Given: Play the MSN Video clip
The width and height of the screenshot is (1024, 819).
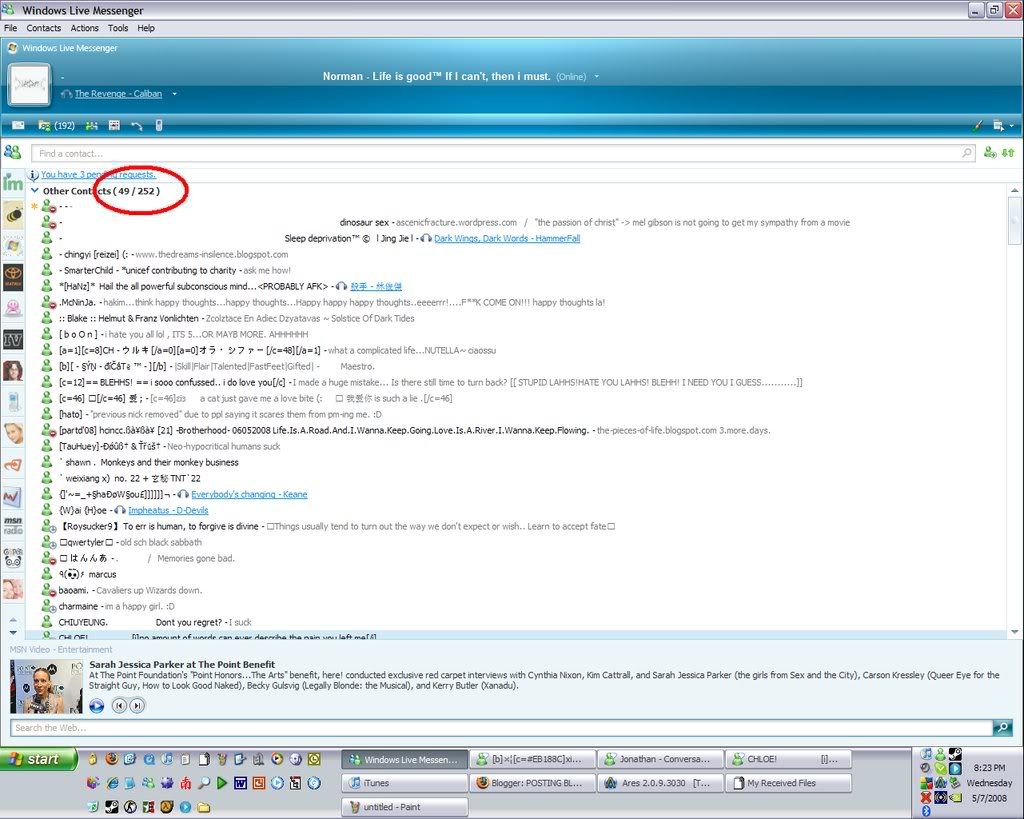Looking at the screenshot, I should [x=96, y=705].
